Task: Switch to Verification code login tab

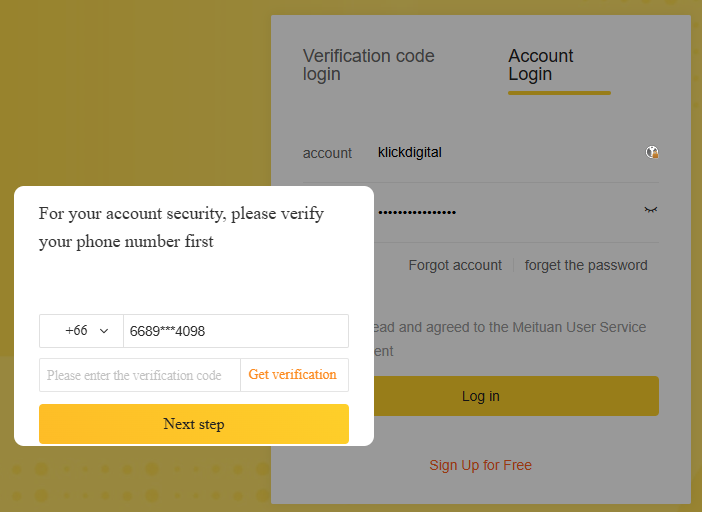Action: click(x=369, y=65)
